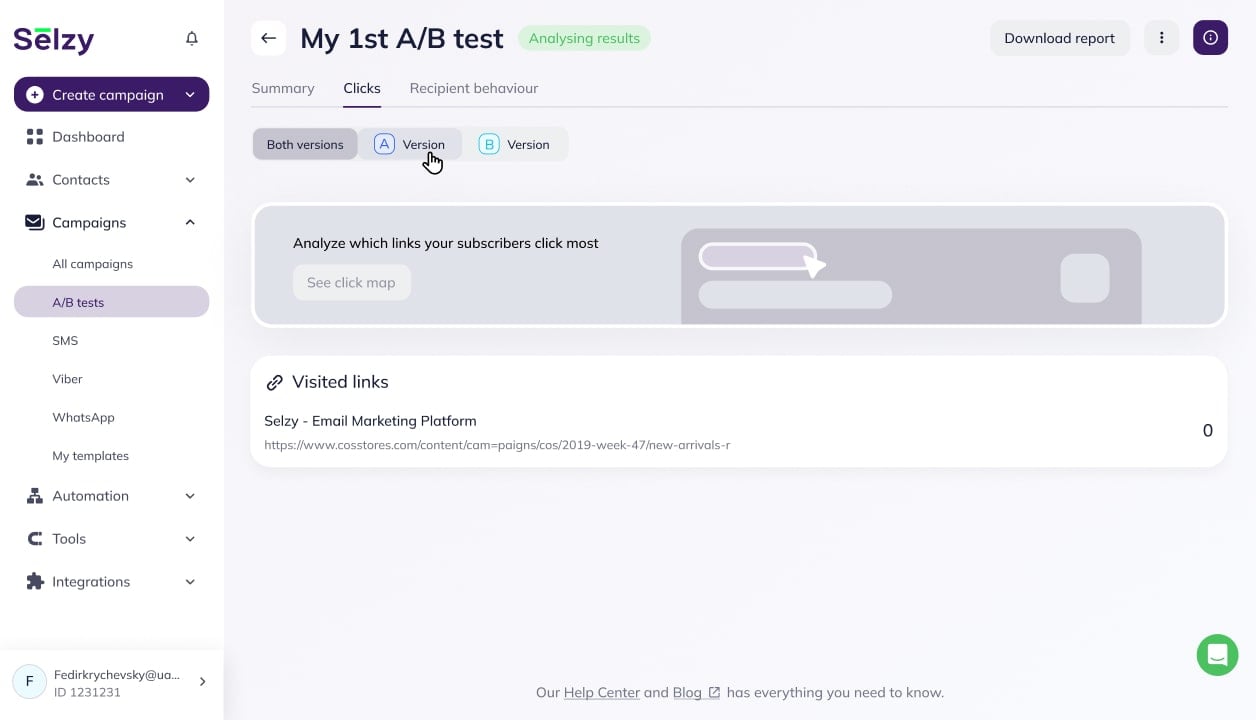The width and height of the screenshot is (1256, 720).
Task: Open the Recipient behaviour tab
Action: pos(474,88)
